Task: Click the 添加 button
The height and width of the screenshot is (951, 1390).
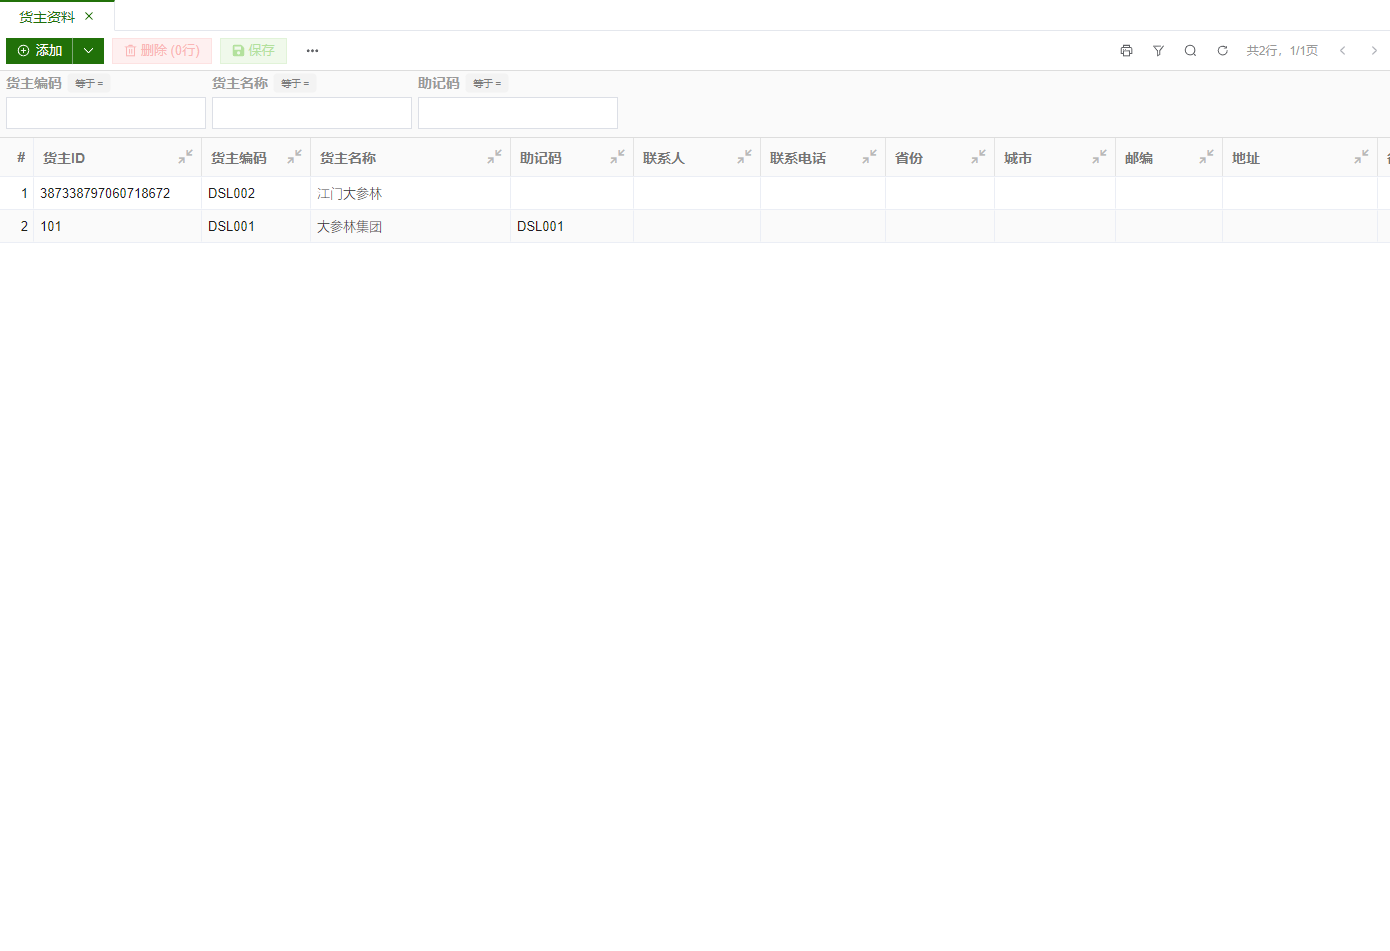Action: tap(39, 51)
